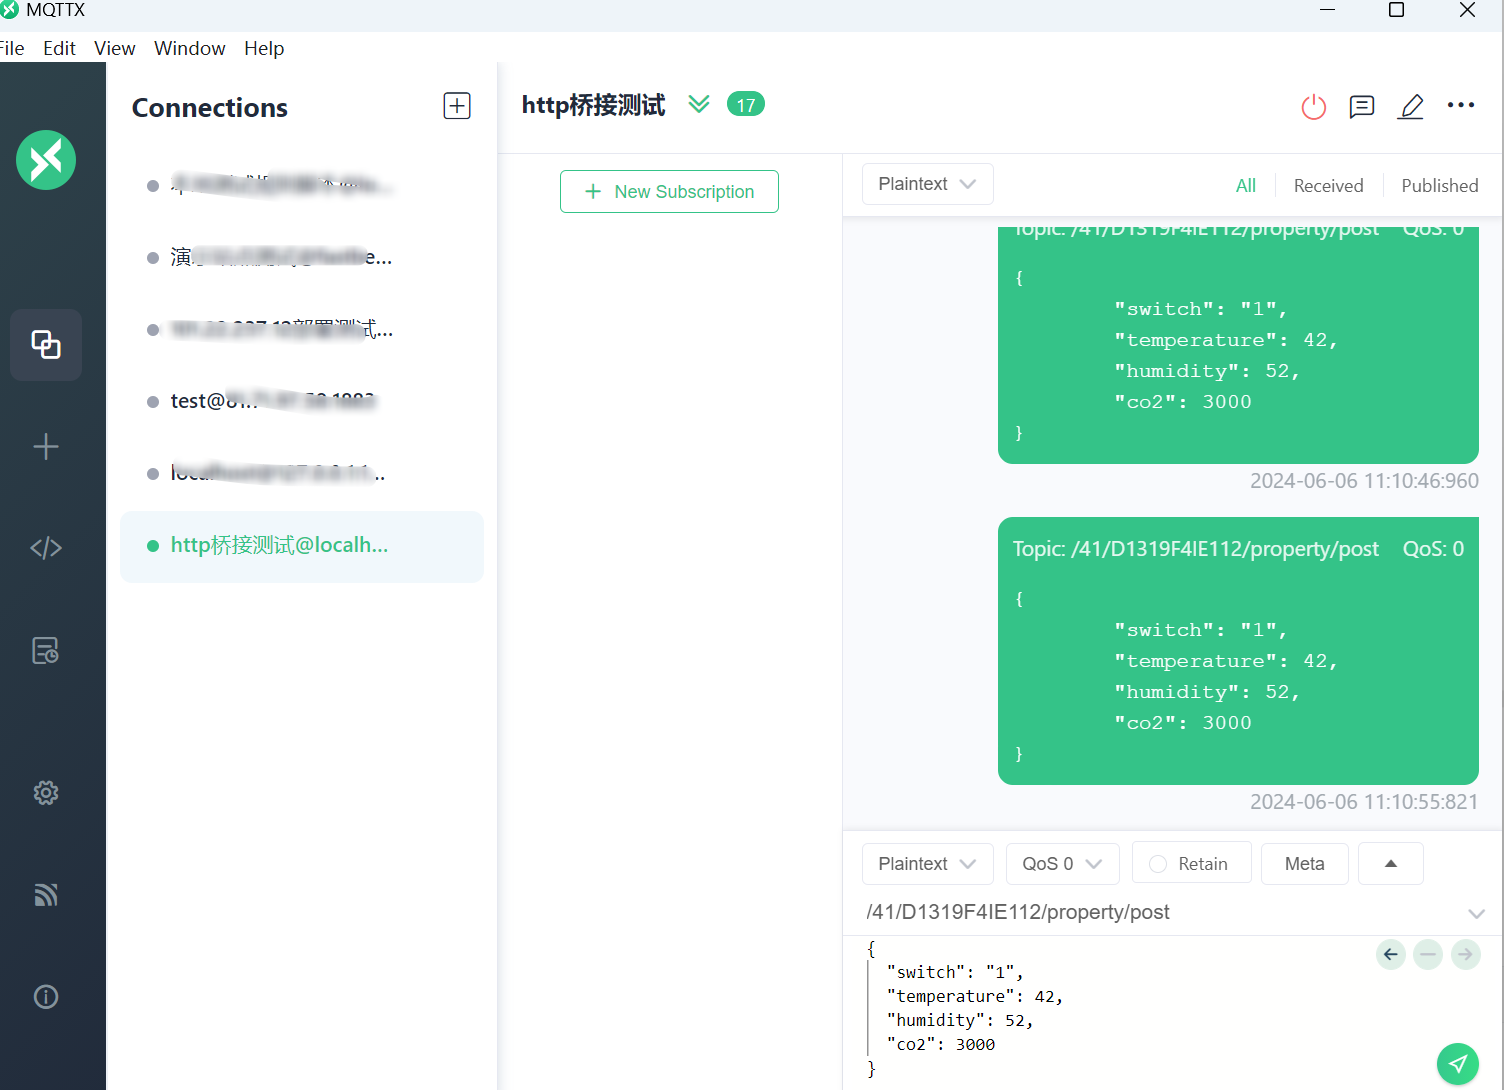Expand topic history chevron beside topic field
The height and width of the screenshot is (1090, 1504).
click(1476, 913)
